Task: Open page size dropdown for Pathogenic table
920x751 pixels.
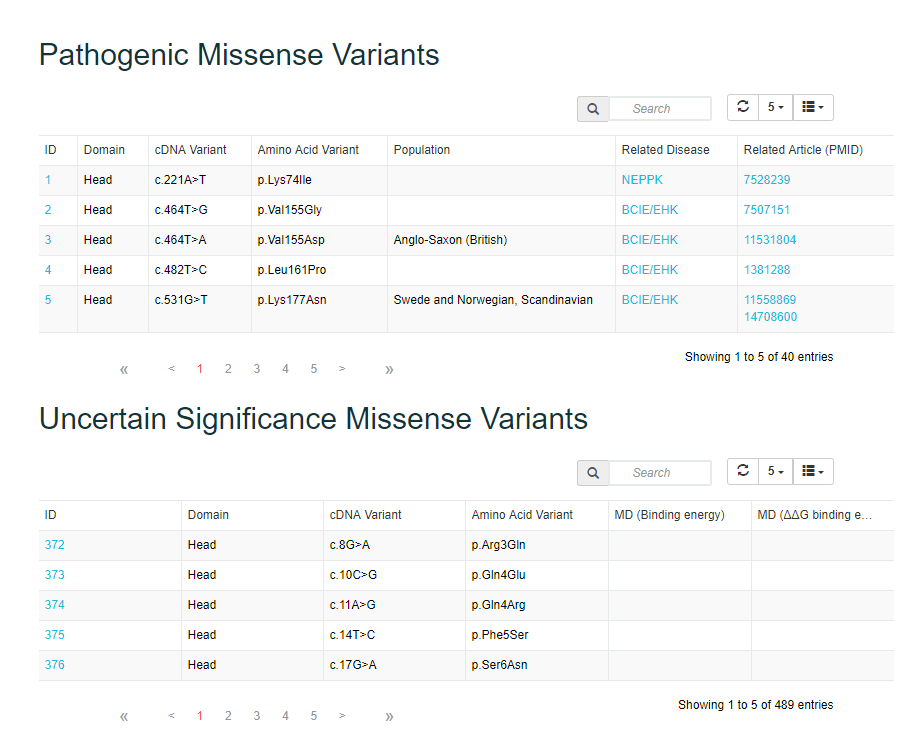Action: (775, 107)
